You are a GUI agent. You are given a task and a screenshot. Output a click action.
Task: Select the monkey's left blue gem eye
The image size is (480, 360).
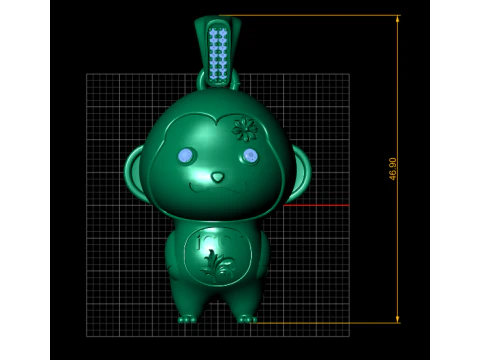click(185, 156)
